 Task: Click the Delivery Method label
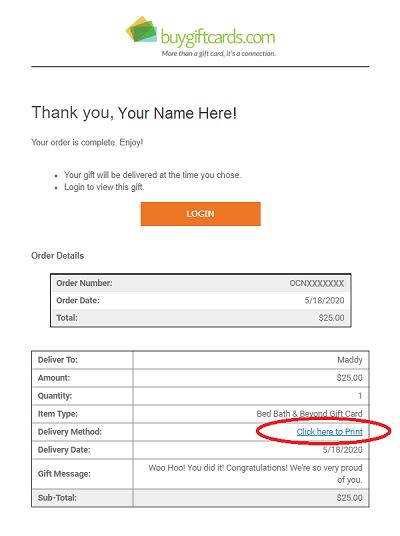click(x=70, y=432)
